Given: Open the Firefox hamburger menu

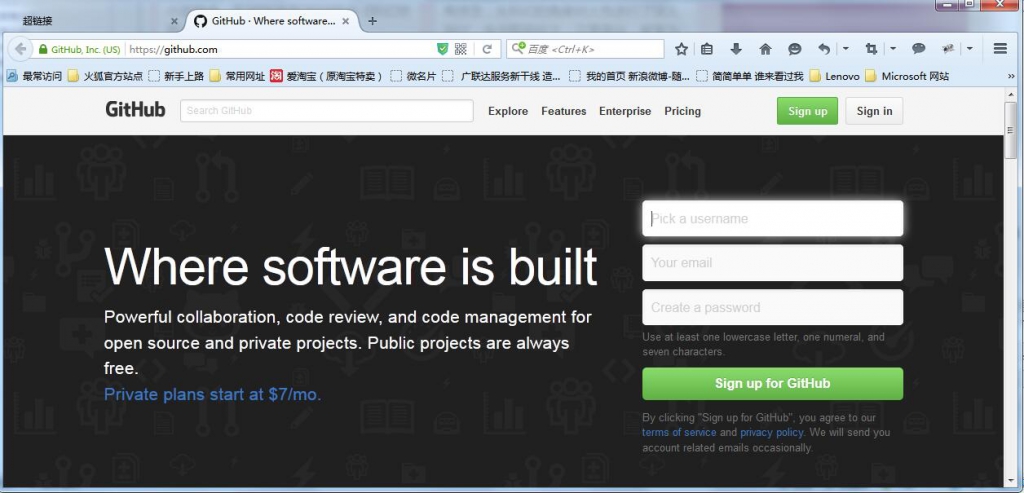Looking at the screenshot, I should pyautogui.click(x=1000, y=49).
